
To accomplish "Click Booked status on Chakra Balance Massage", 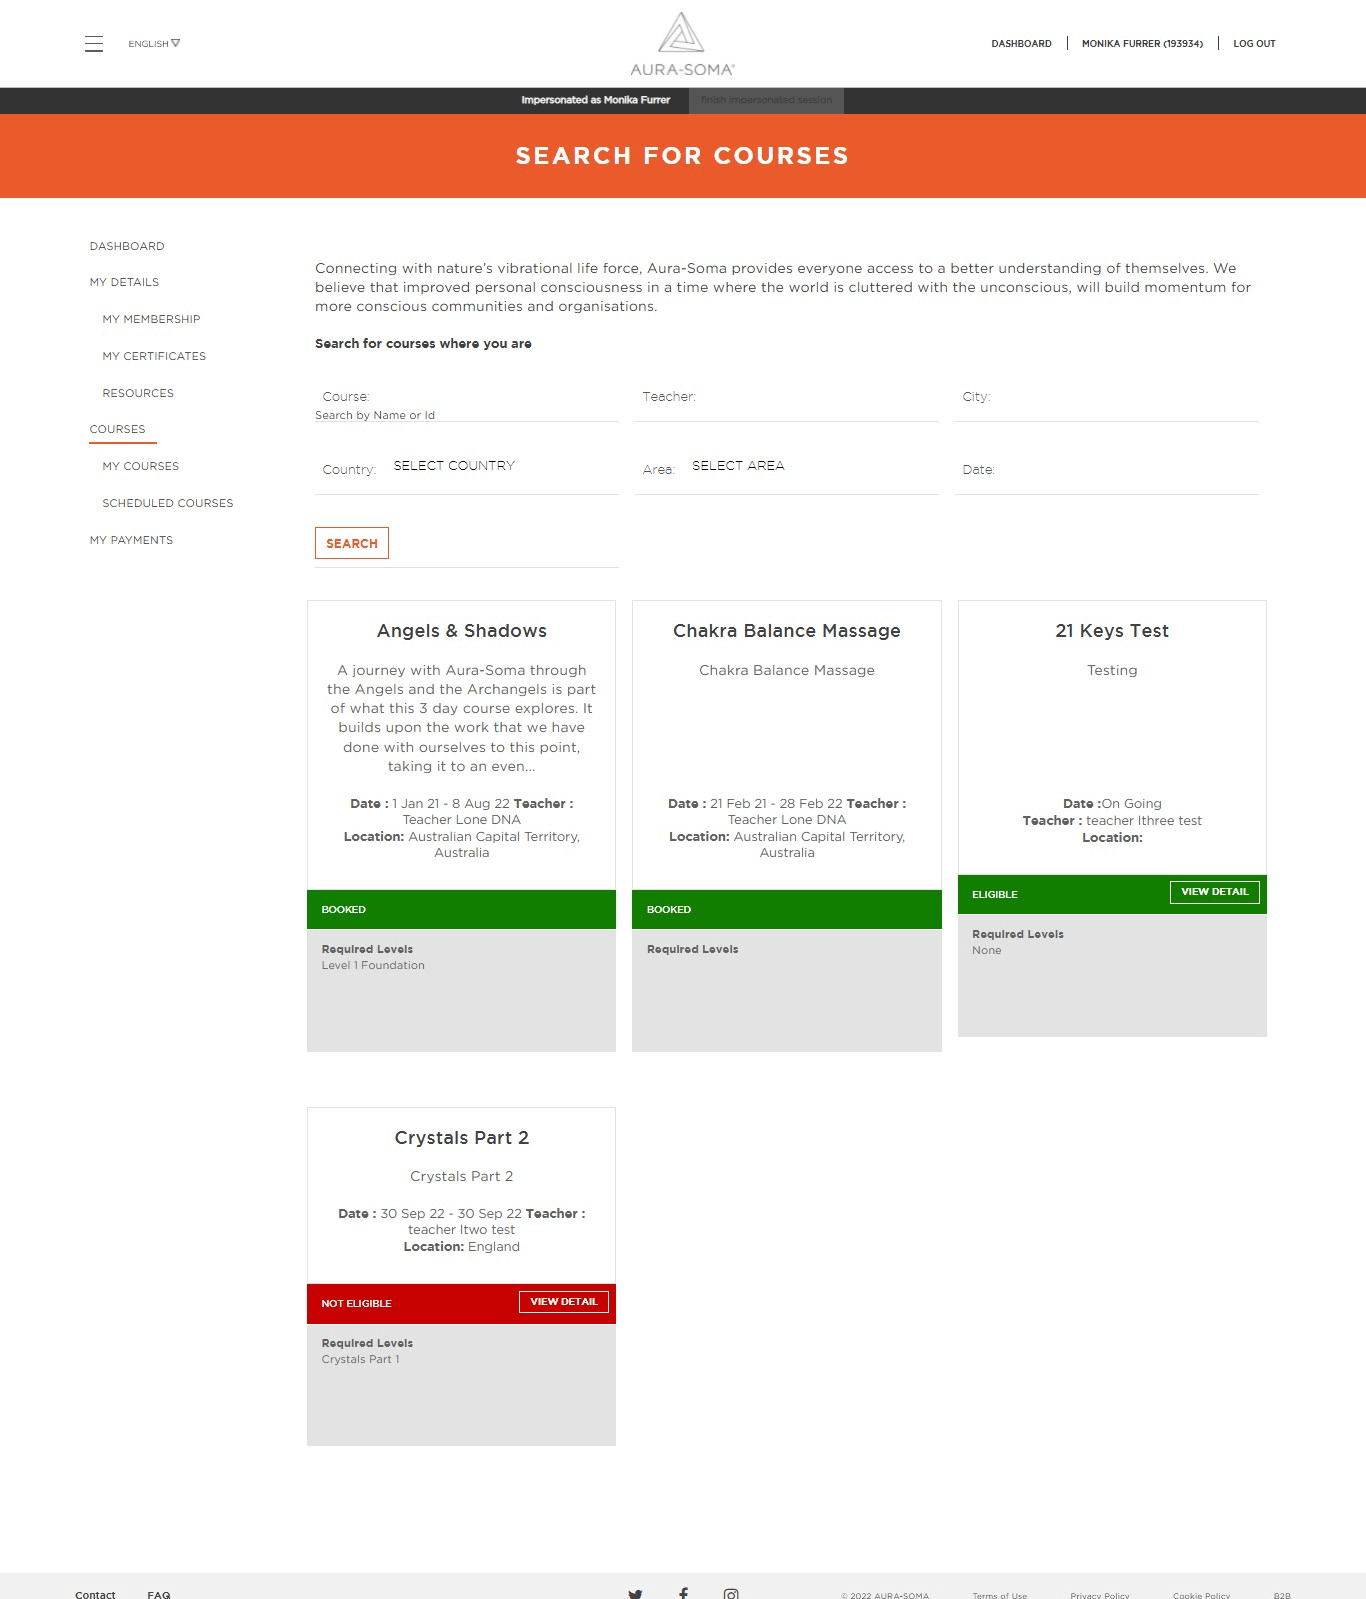I will pos(669,910).
